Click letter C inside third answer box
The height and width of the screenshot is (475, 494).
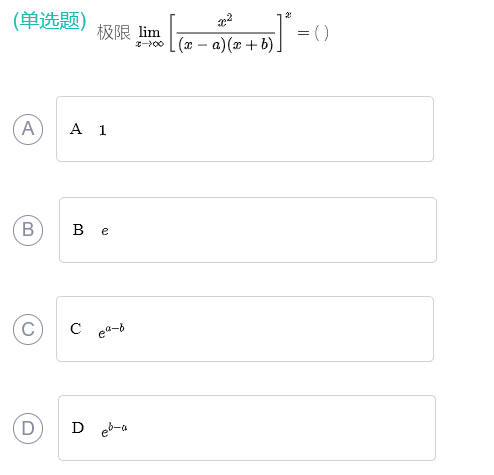tap(76, 329)
